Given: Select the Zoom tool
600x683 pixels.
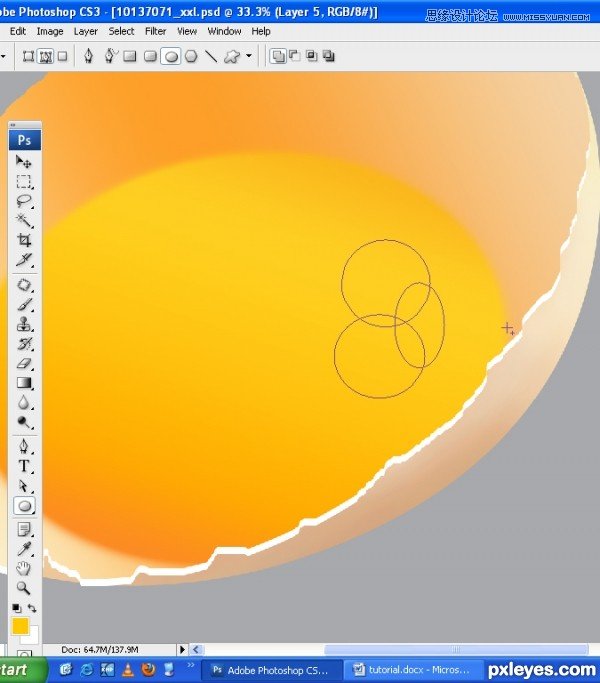Looking at the screenshot, I should 24,588.
